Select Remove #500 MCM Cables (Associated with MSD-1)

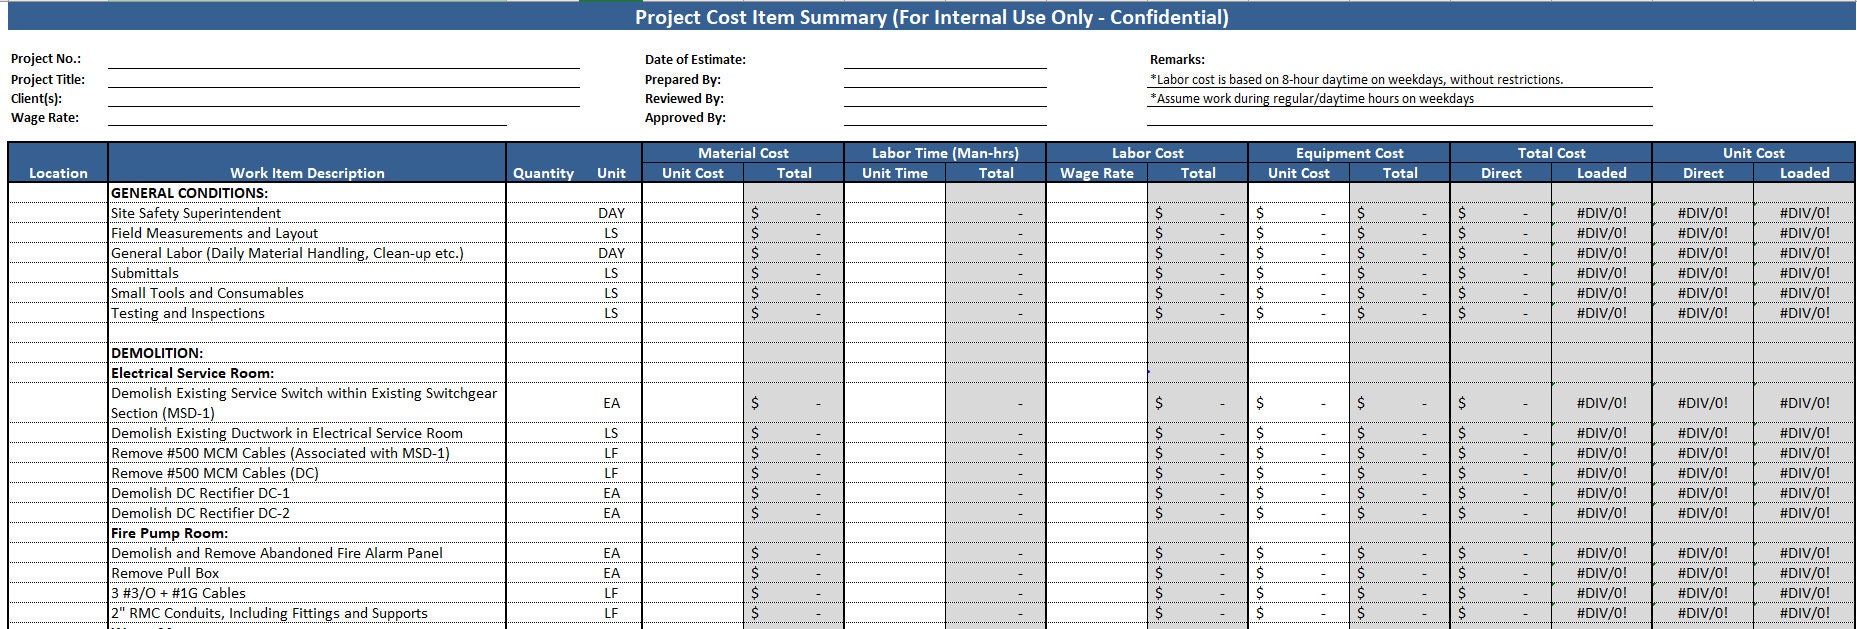click(x=307, y=453)
